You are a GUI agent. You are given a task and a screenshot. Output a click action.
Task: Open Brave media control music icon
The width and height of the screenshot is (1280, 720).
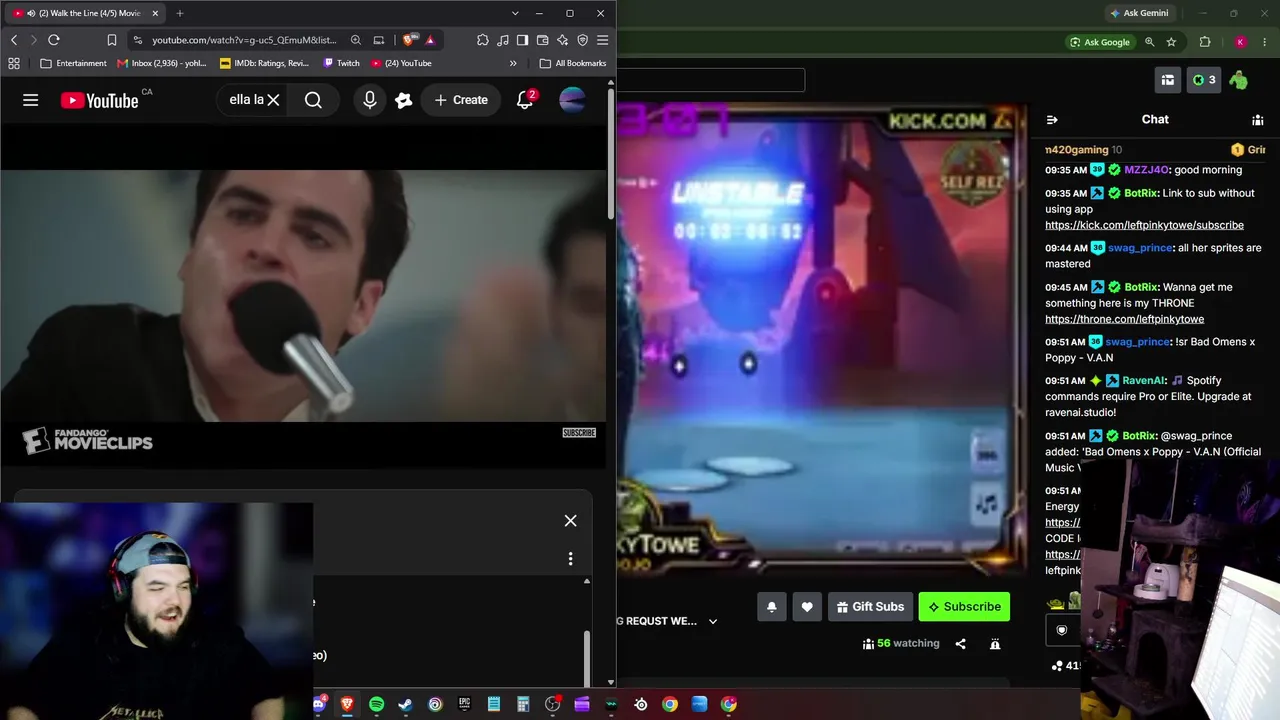(x=503, y=40)
